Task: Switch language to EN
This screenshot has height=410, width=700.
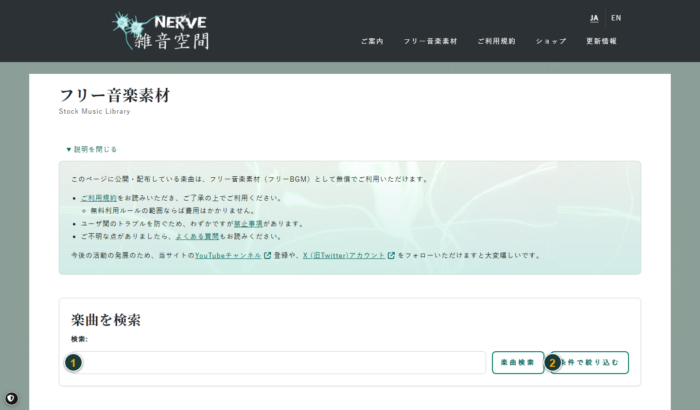Action: point(616,18)
